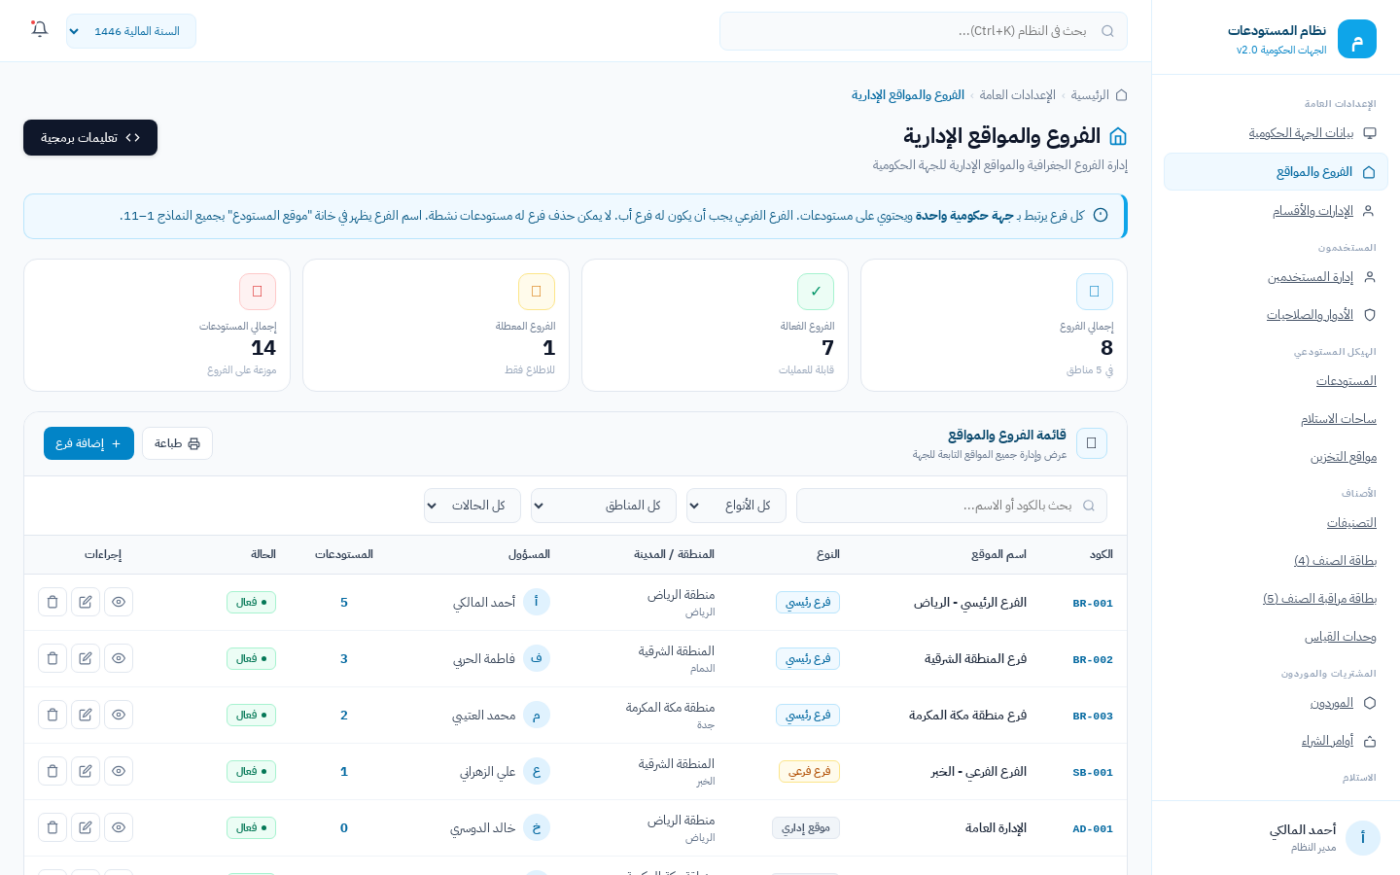Select الفروع والمواقع sidebar item
The width and height of the screenshot is (1400, 875).
(1276, 172)
